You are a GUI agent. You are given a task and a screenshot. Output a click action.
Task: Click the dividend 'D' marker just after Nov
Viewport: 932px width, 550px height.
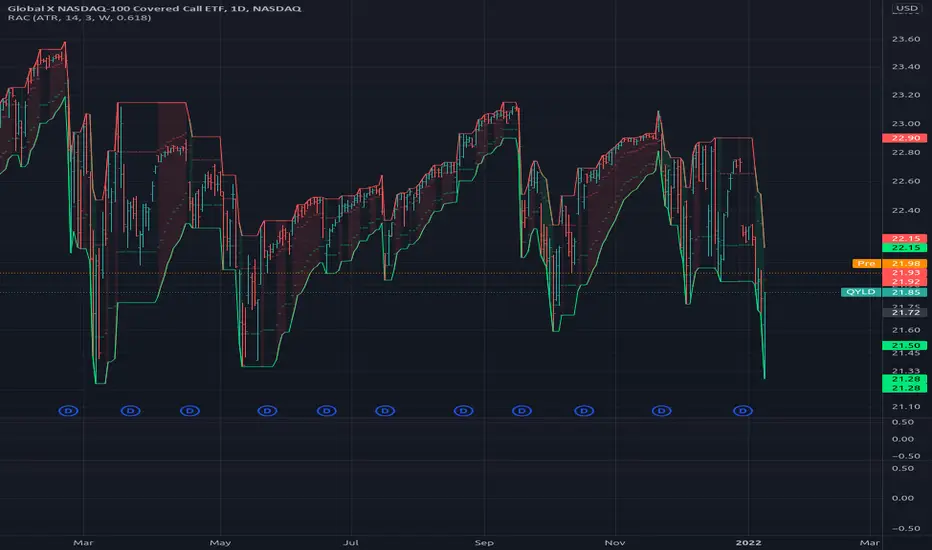(x=662, y=411)
